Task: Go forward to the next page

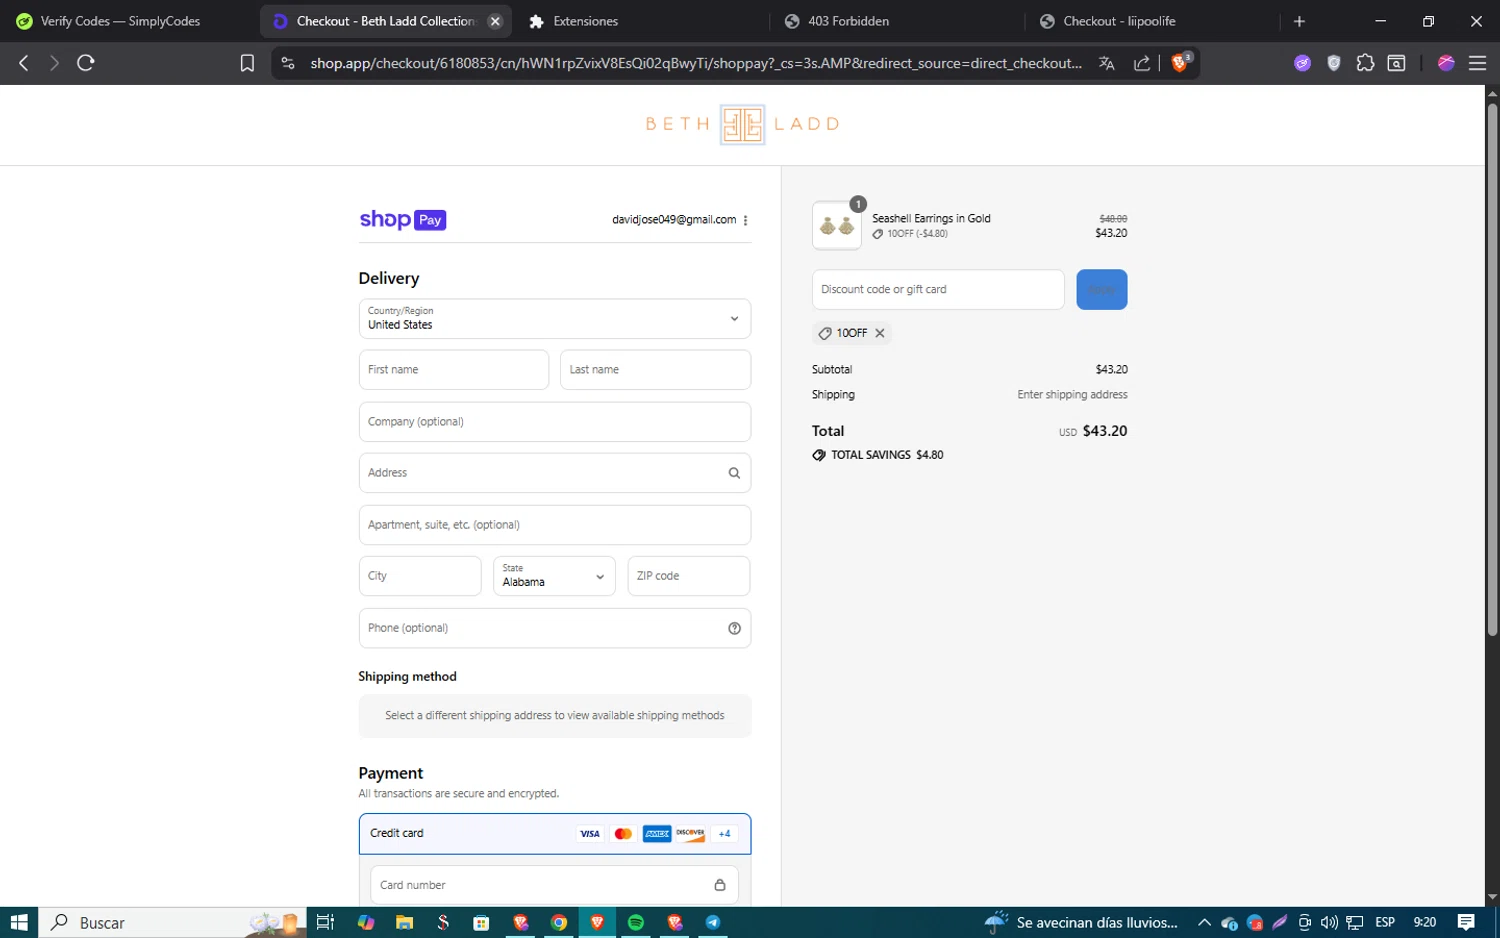Action: click(54, 63)
